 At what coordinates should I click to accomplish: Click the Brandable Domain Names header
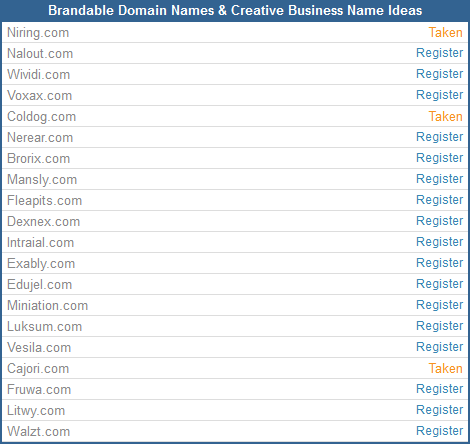pos(235,11)
